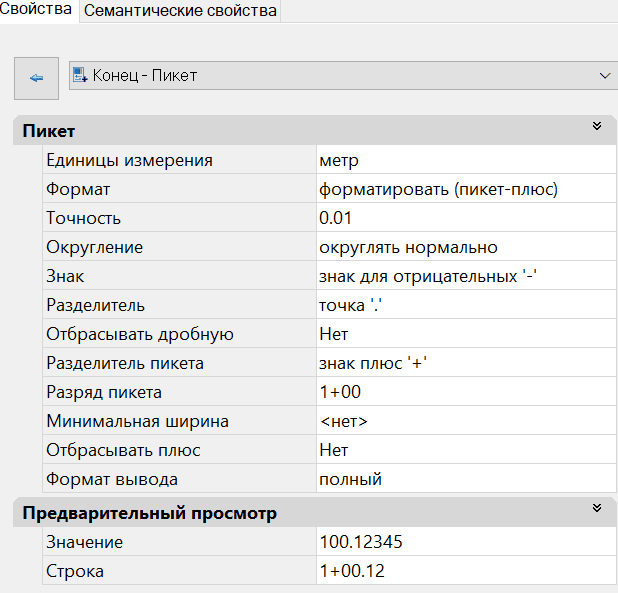This screenshot has width=618, height=593.
Task: Toggle the Отбрасывать дробную value Нет
Action: point(465,334)
